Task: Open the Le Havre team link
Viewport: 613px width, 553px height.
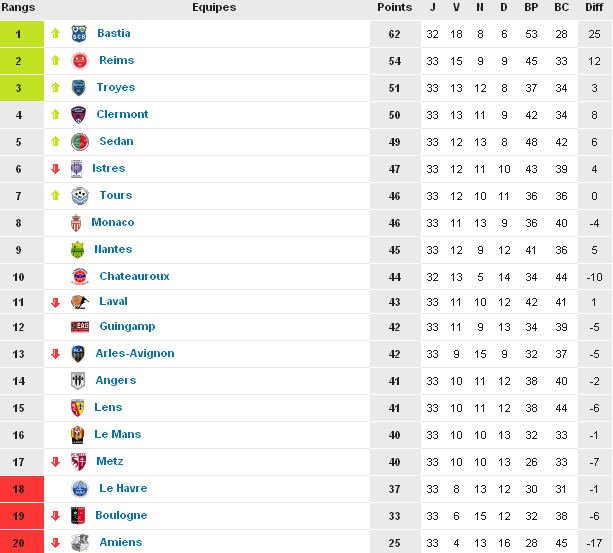Action: pos(123,489)
